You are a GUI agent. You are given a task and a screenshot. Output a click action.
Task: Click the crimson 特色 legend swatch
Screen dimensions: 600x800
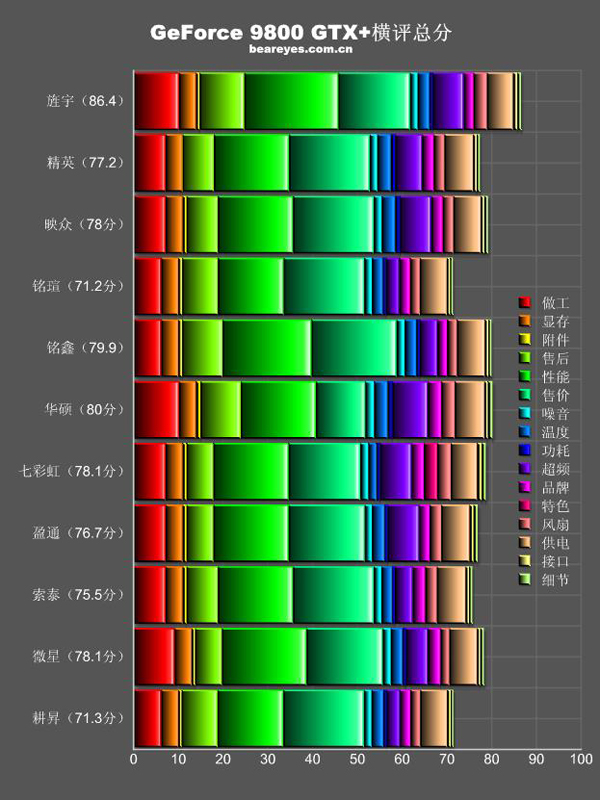coord(524,506)
